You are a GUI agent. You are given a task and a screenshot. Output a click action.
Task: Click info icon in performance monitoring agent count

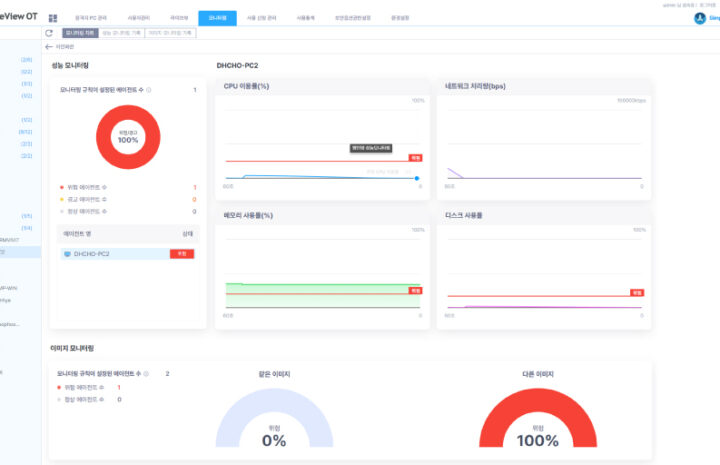click(149, 90)
